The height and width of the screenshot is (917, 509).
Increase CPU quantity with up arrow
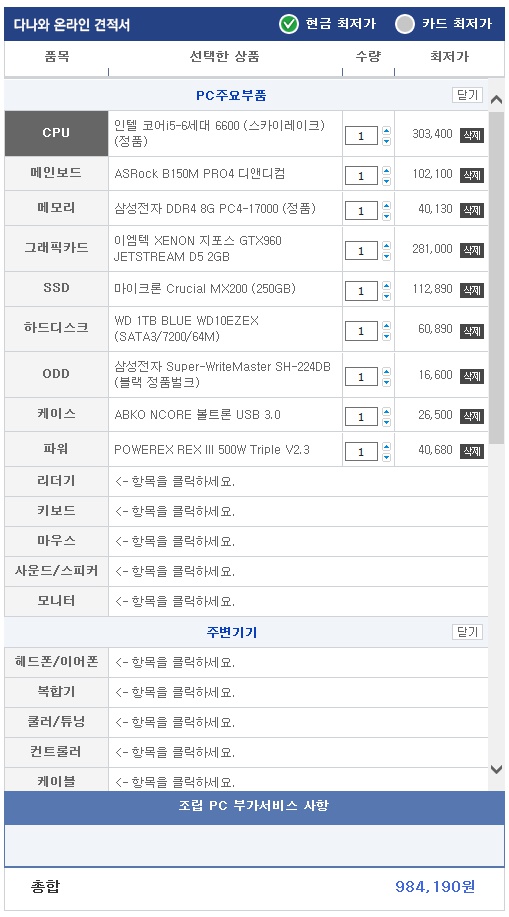(x=386, y=131)
